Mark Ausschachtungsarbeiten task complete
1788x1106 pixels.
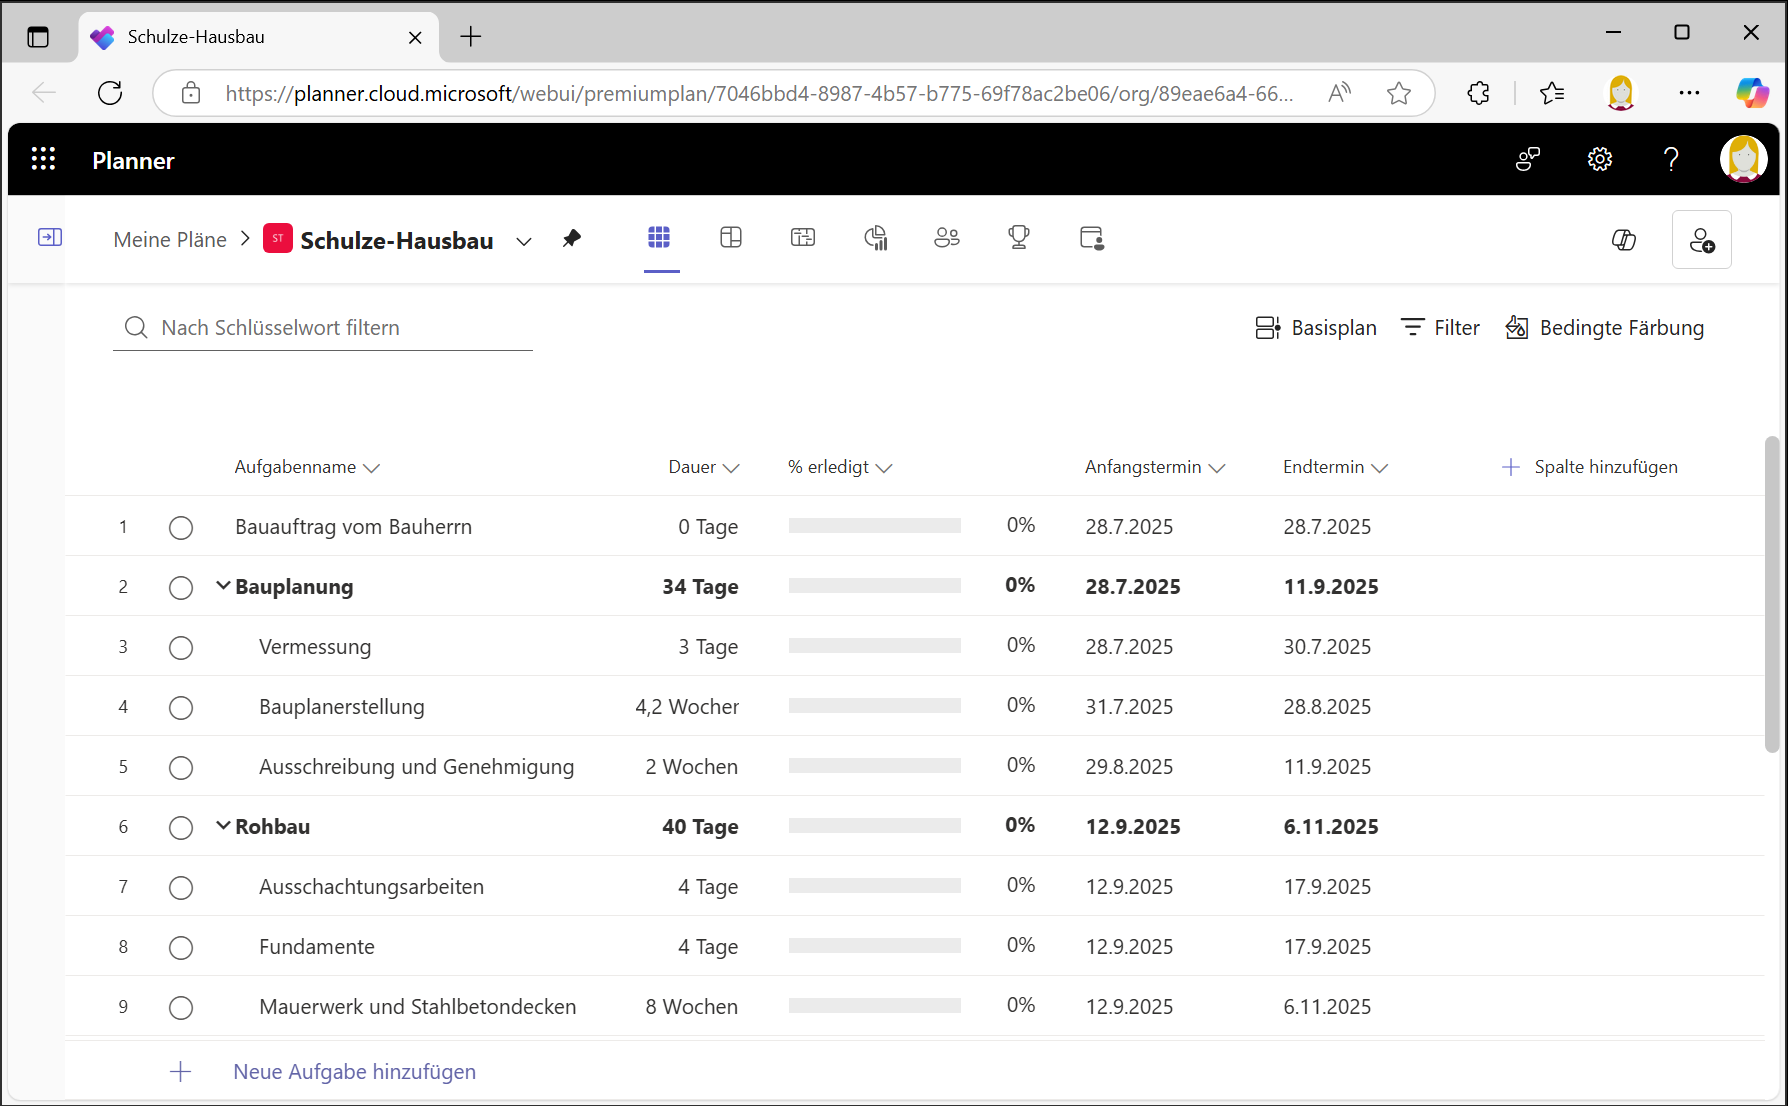click(181, 888)
